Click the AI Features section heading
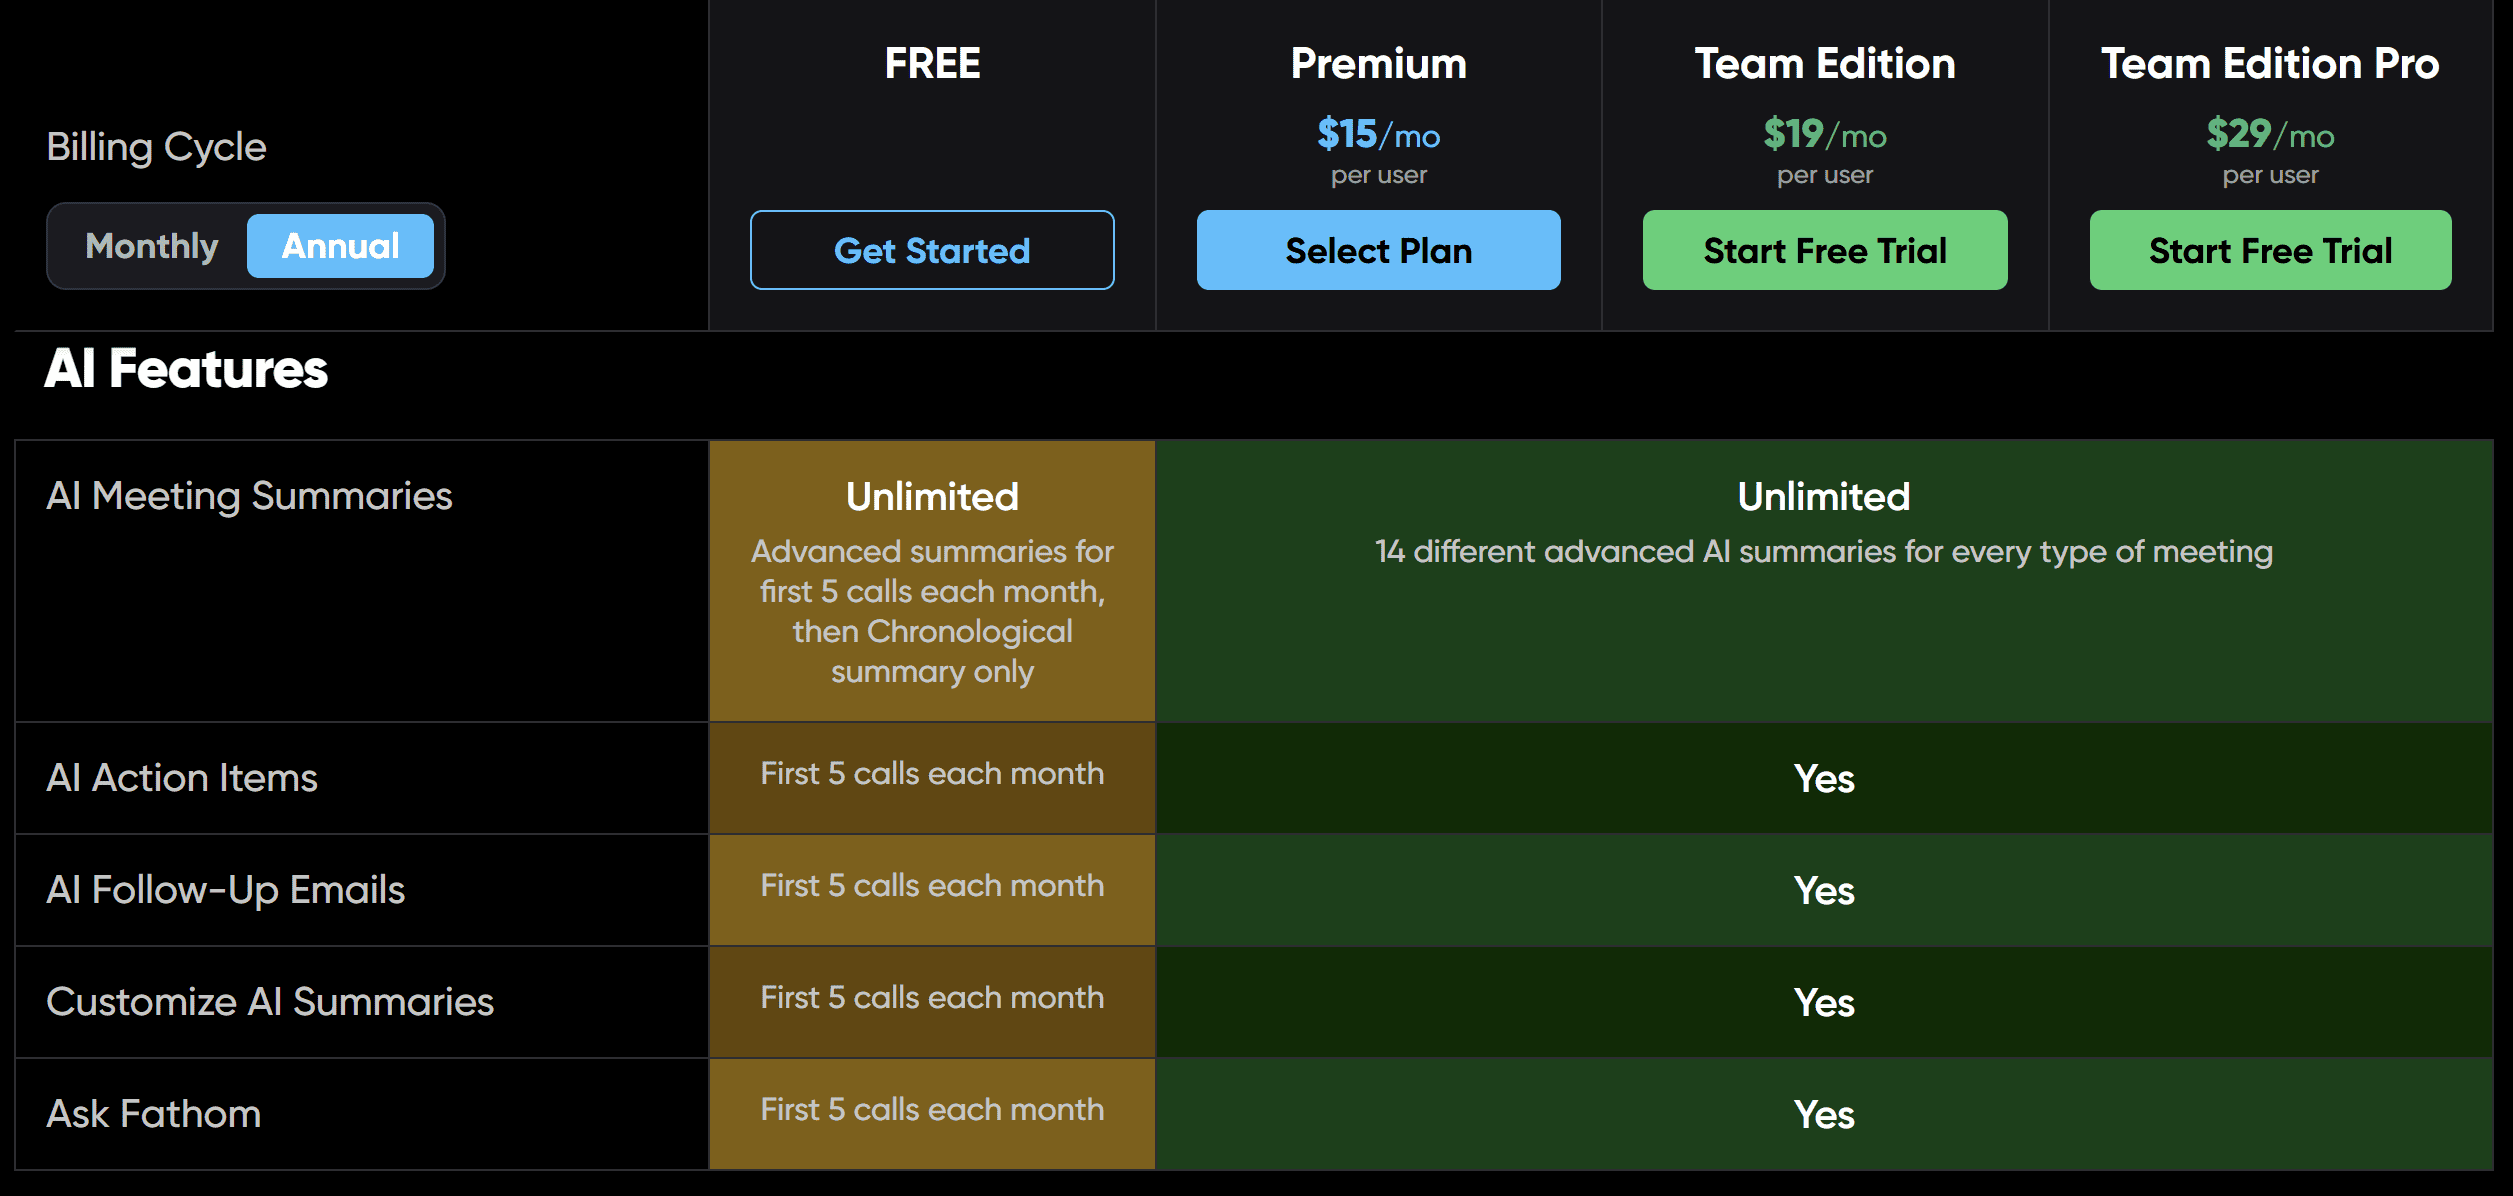The height and width of the screenshot is (1196, 2513). pyautogui.click(x=186, y=368)
